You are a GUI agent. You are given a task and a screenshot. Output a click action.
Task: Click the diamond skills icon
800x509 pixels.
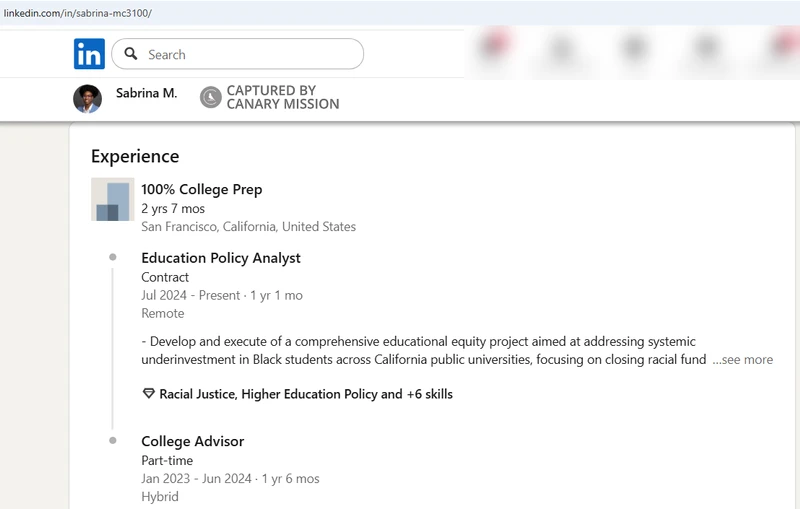click(148, 394)
